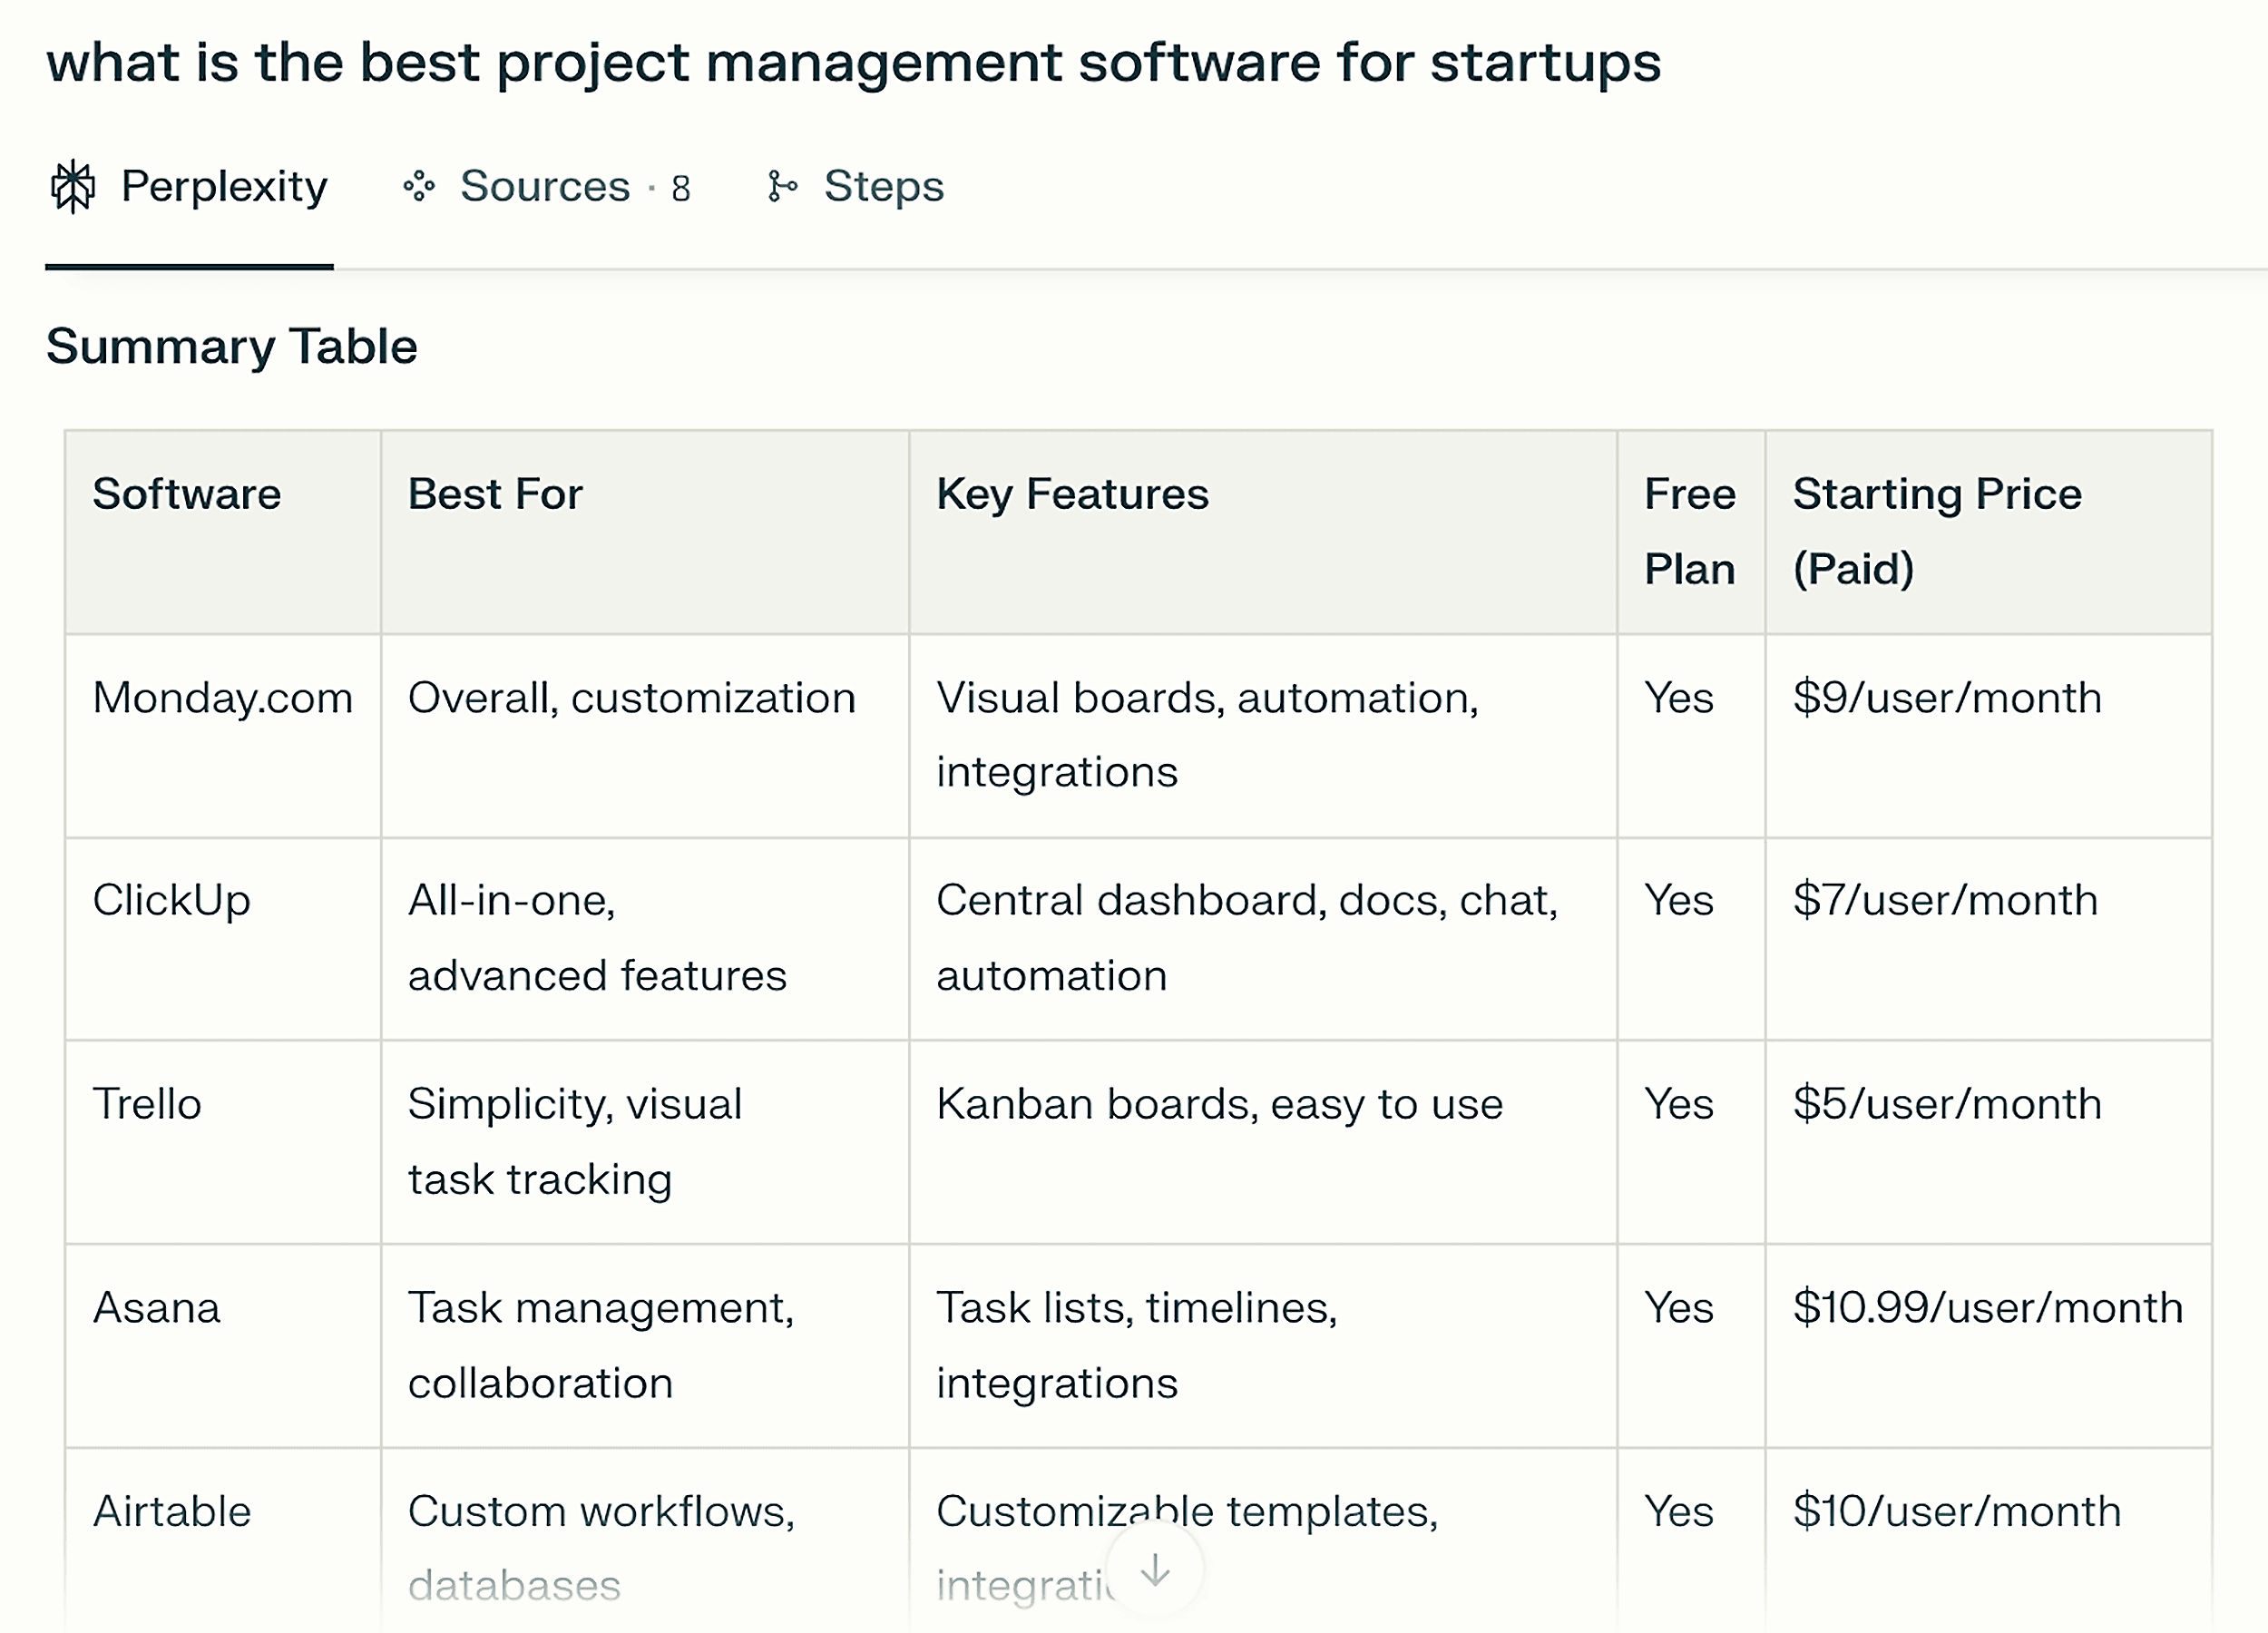Click the ClickUp software cell
Screen dimensions: 2268x1633
pos(171,900)
